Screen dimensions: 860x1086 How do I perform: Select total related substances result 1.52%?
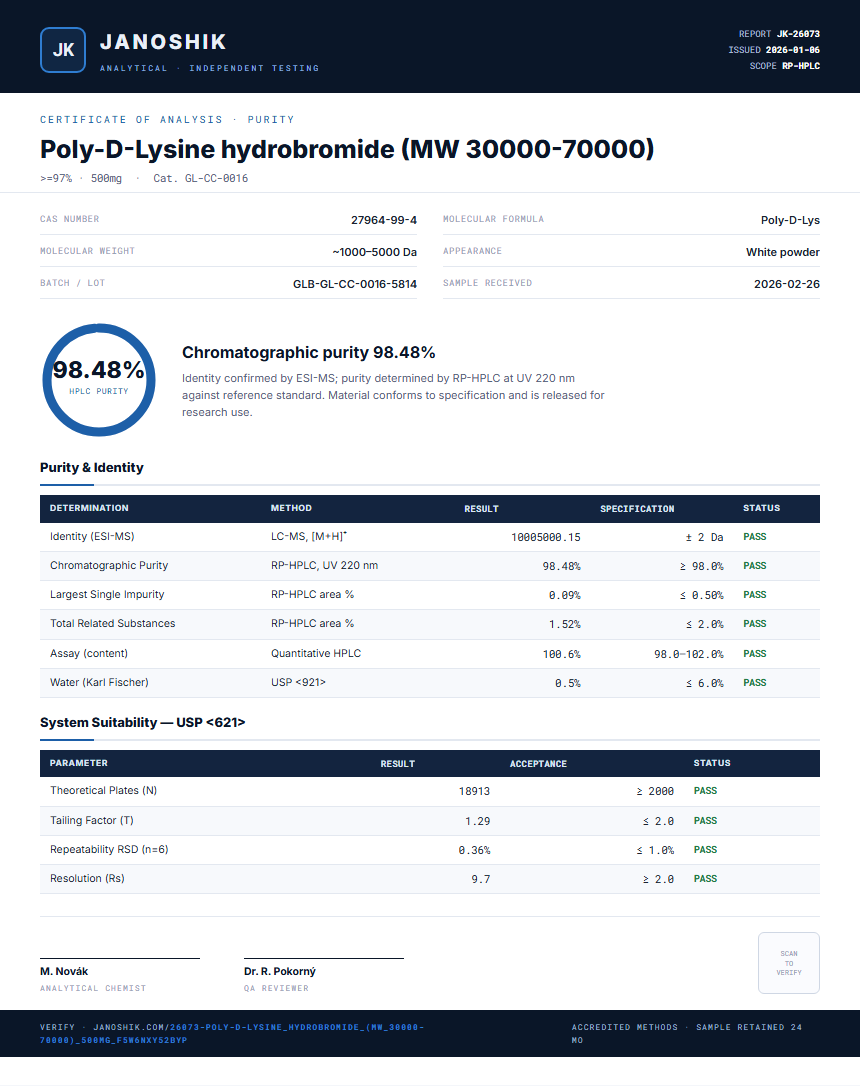click(565, 625)
